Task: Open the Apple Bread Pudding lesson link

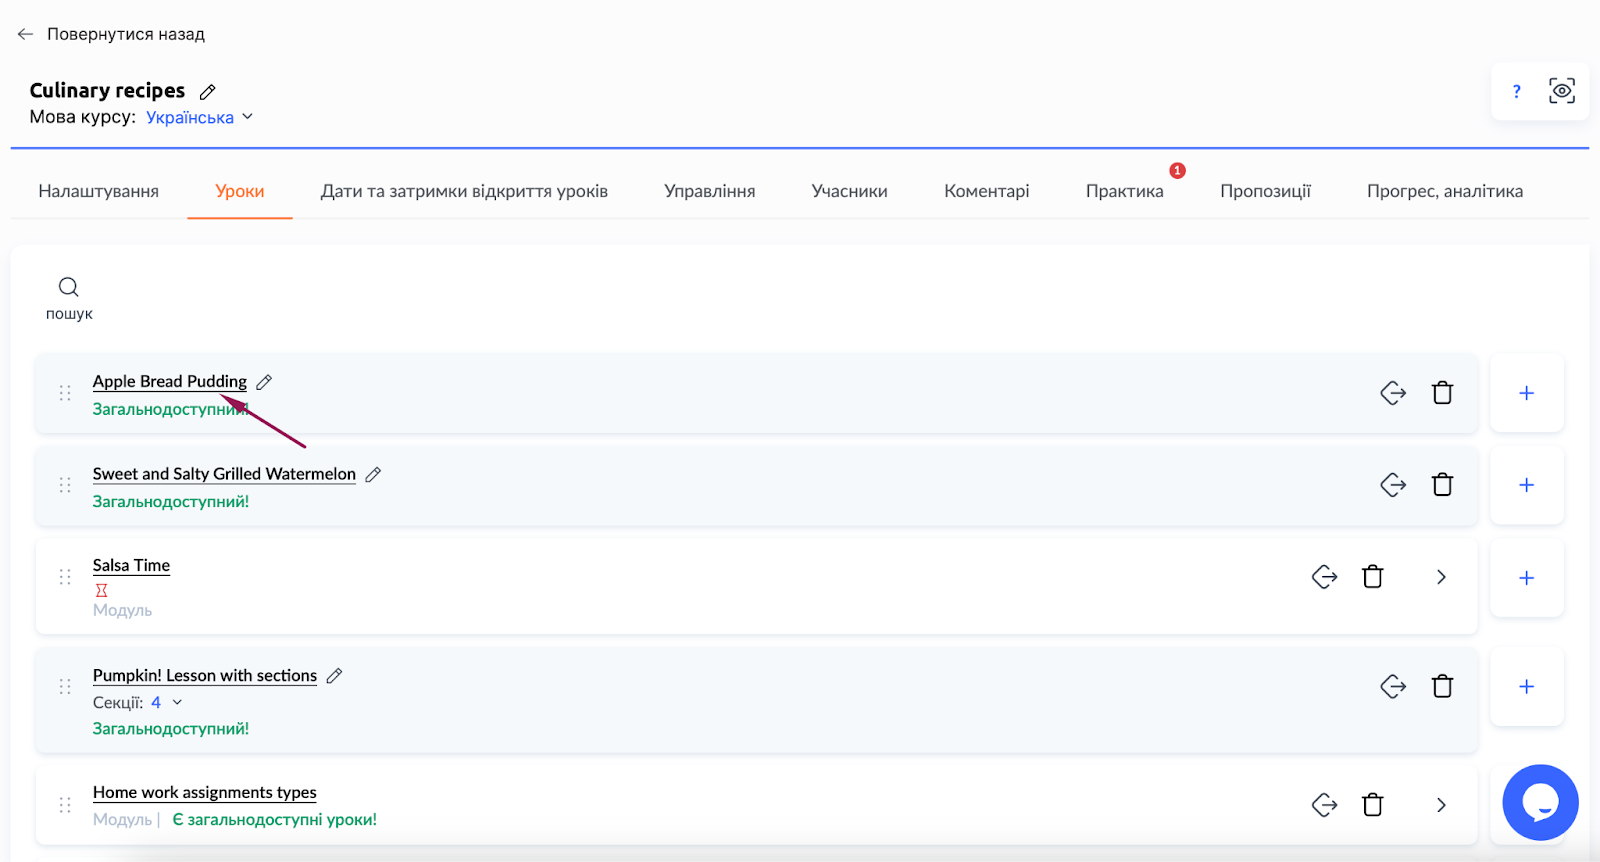Action: pos(169,381)
